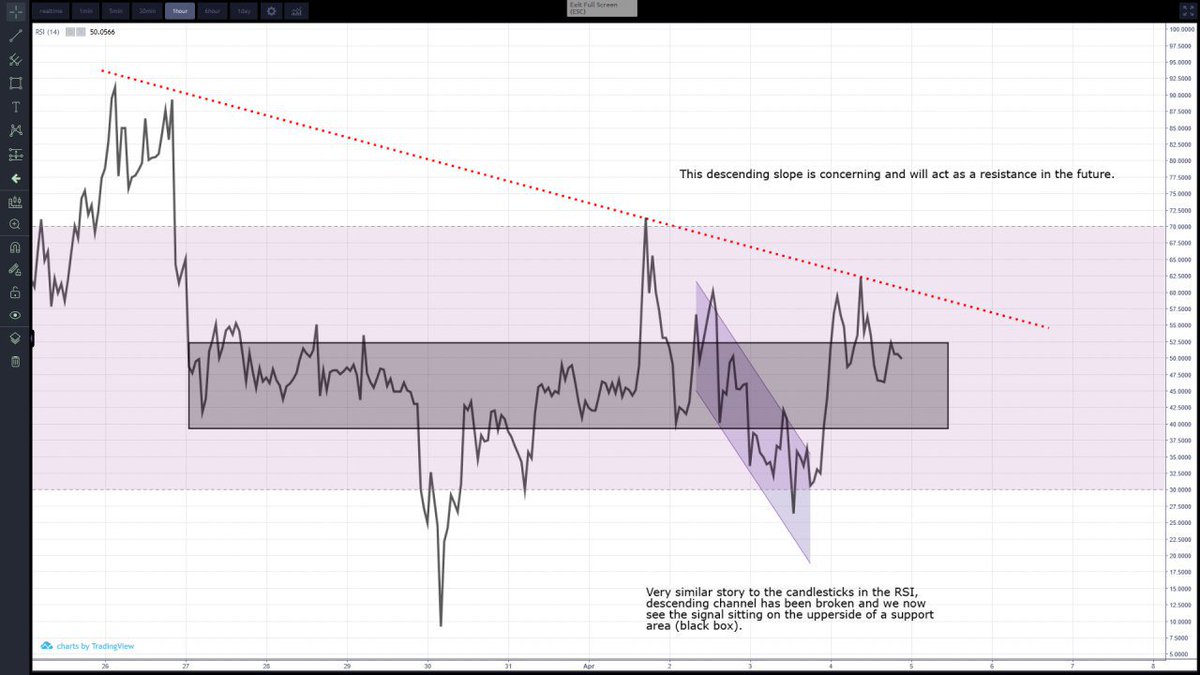The height and width of the screenshot is (675, 1200).
Task: Click the 70.0000 level on price scale
Action: [x=1182, y=227]
